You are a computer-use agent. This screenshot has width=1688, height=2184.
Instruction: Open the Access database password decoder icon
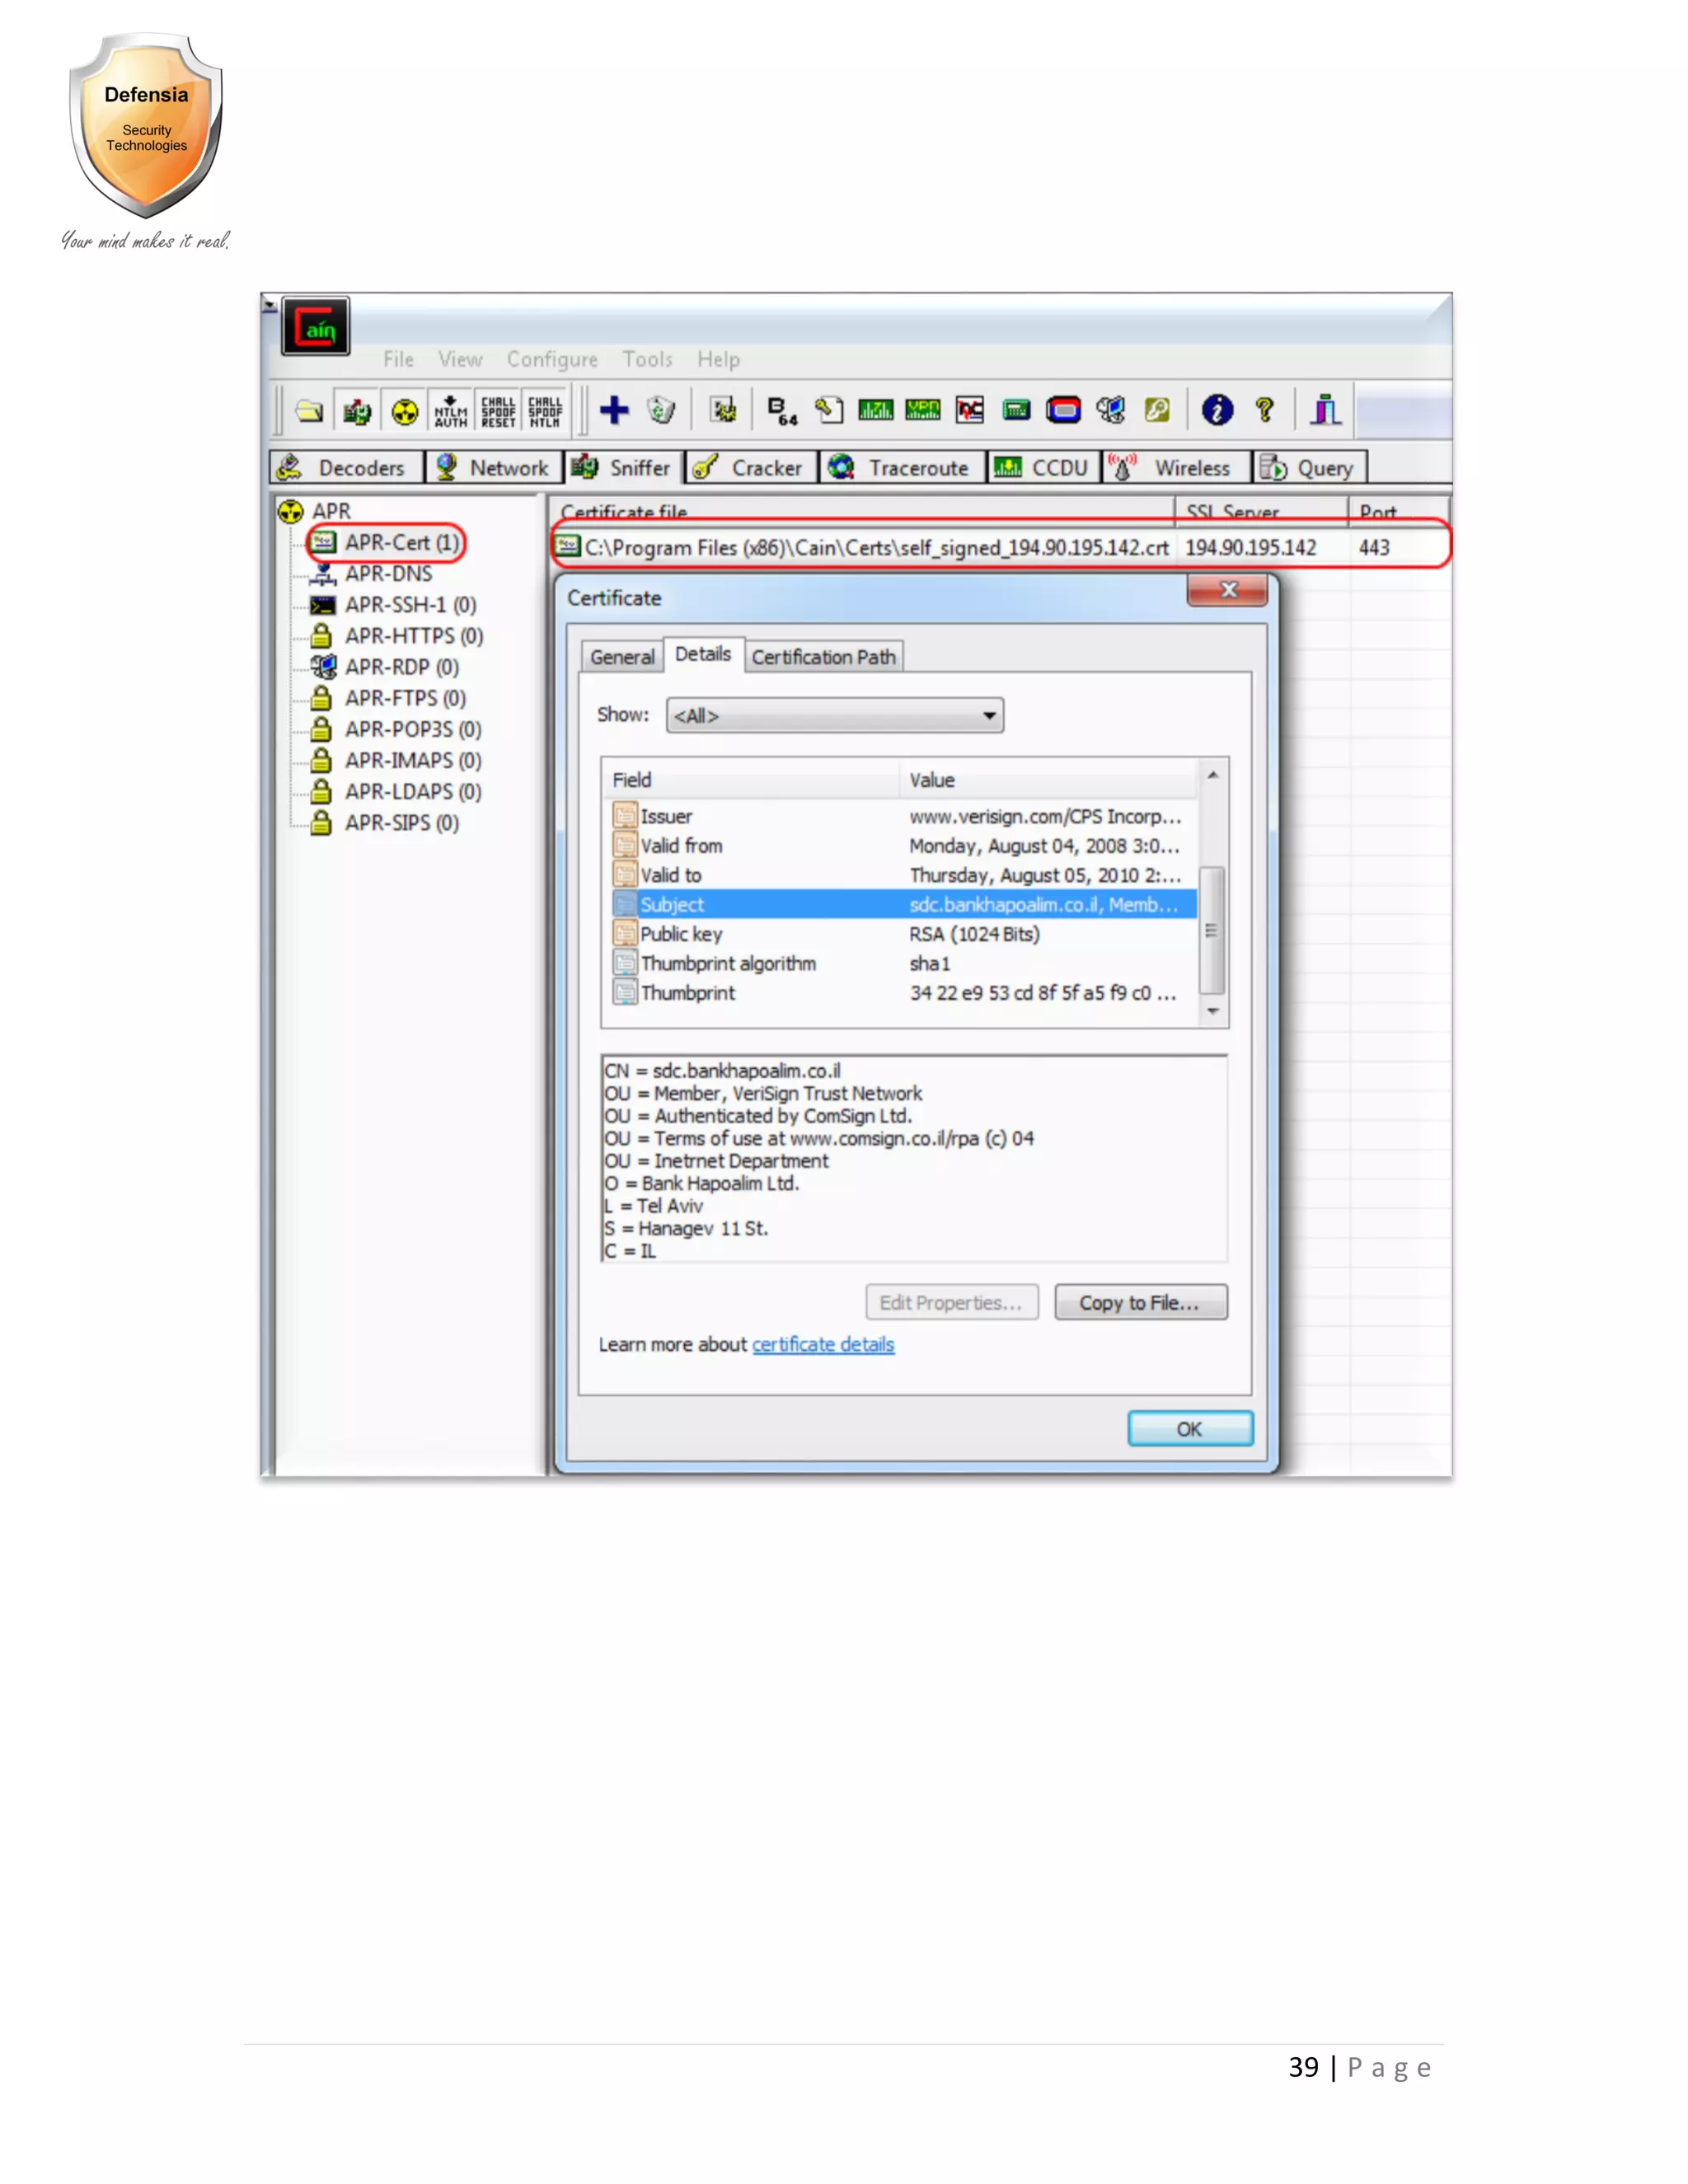tap(829, 410)
